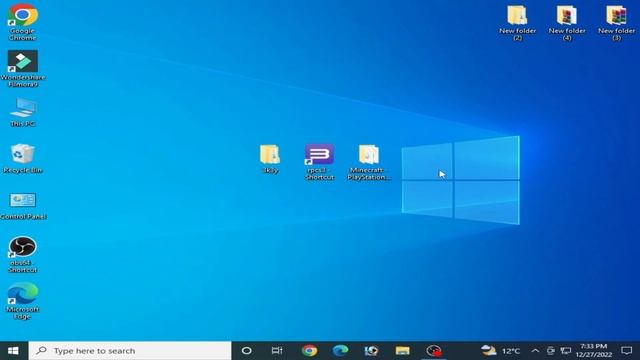Screen dimensions: 640x360
Task: Select the Recycle Bin icon
Action: (23, 158)
